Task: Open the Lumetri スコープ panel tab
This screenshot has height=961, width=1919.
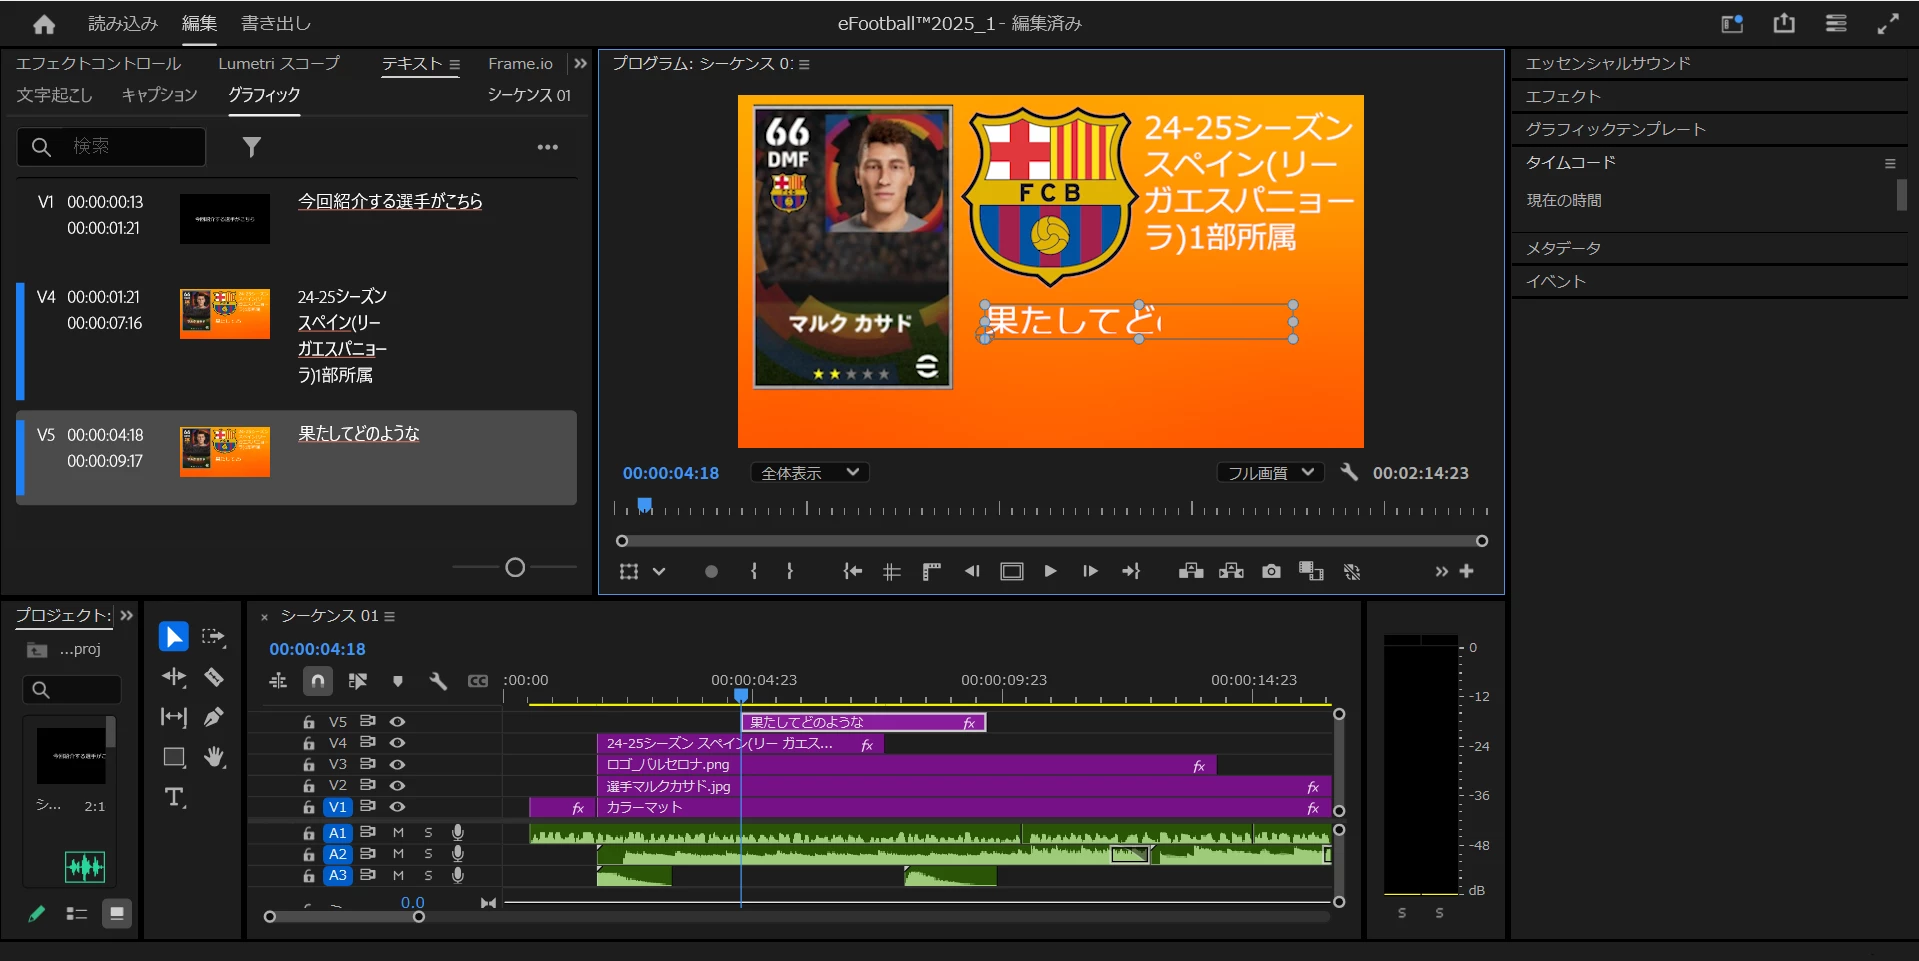Action: tap(279, 63)
